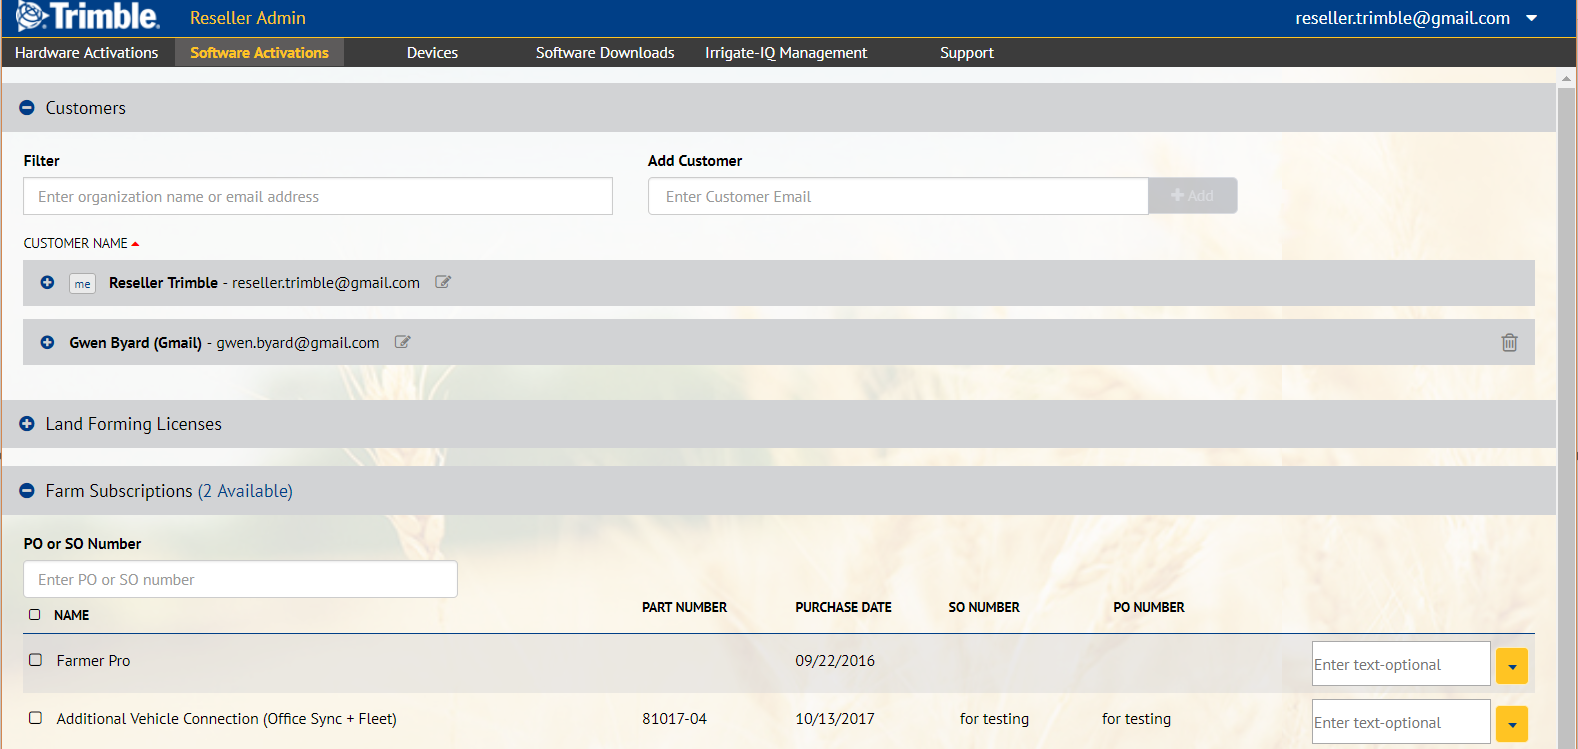Viewport: 1578px width, 749px height.
Task: Click the PURCHASE DATE column header
Action: (843, 607)
